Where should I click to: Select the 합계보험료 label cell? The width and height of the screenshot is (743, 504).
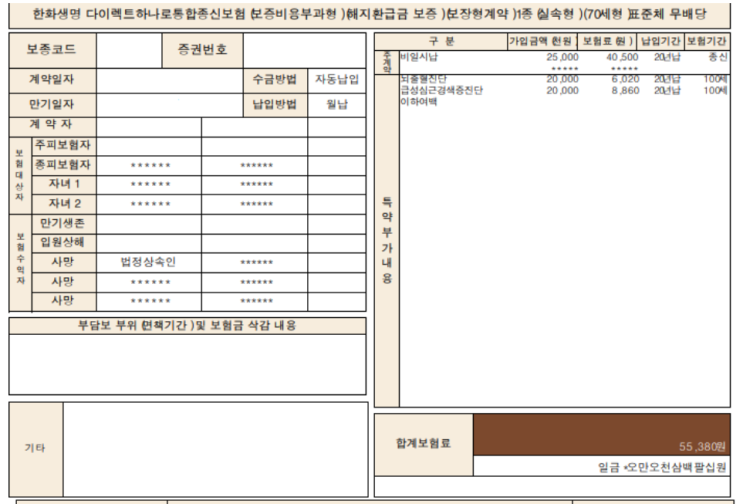[x=424, y=444]
